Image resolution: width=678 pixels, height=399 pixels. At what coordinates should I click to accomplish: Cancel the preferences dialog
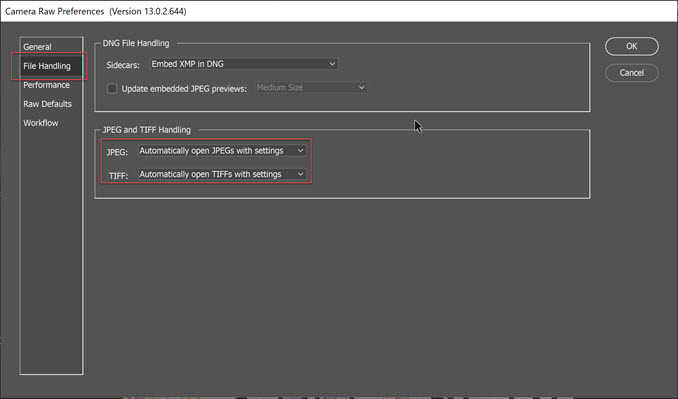coord(632,73)
